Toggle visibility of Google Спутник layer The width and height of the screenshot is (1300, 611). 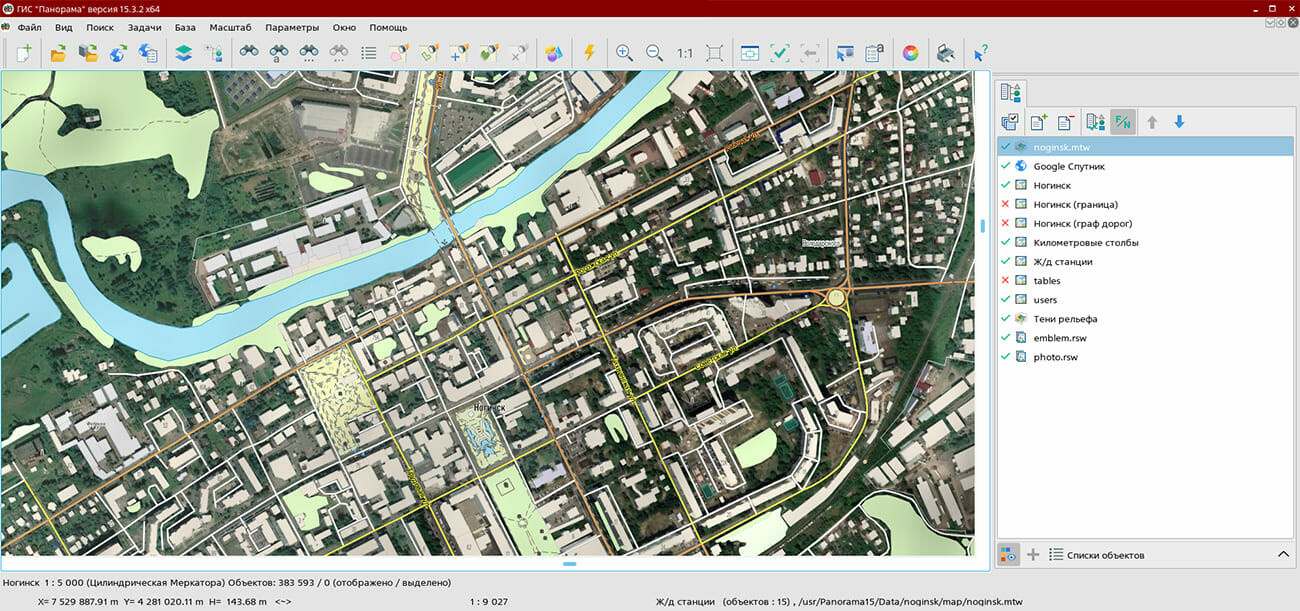tap(1005, 166)
